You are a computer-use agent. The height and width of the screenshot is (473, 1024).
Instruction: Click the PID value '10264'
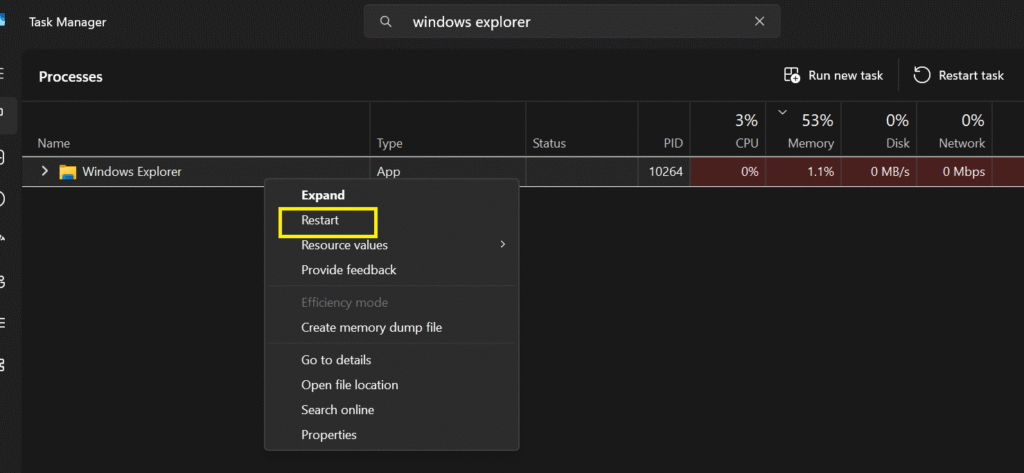click(x=665, y=172)
